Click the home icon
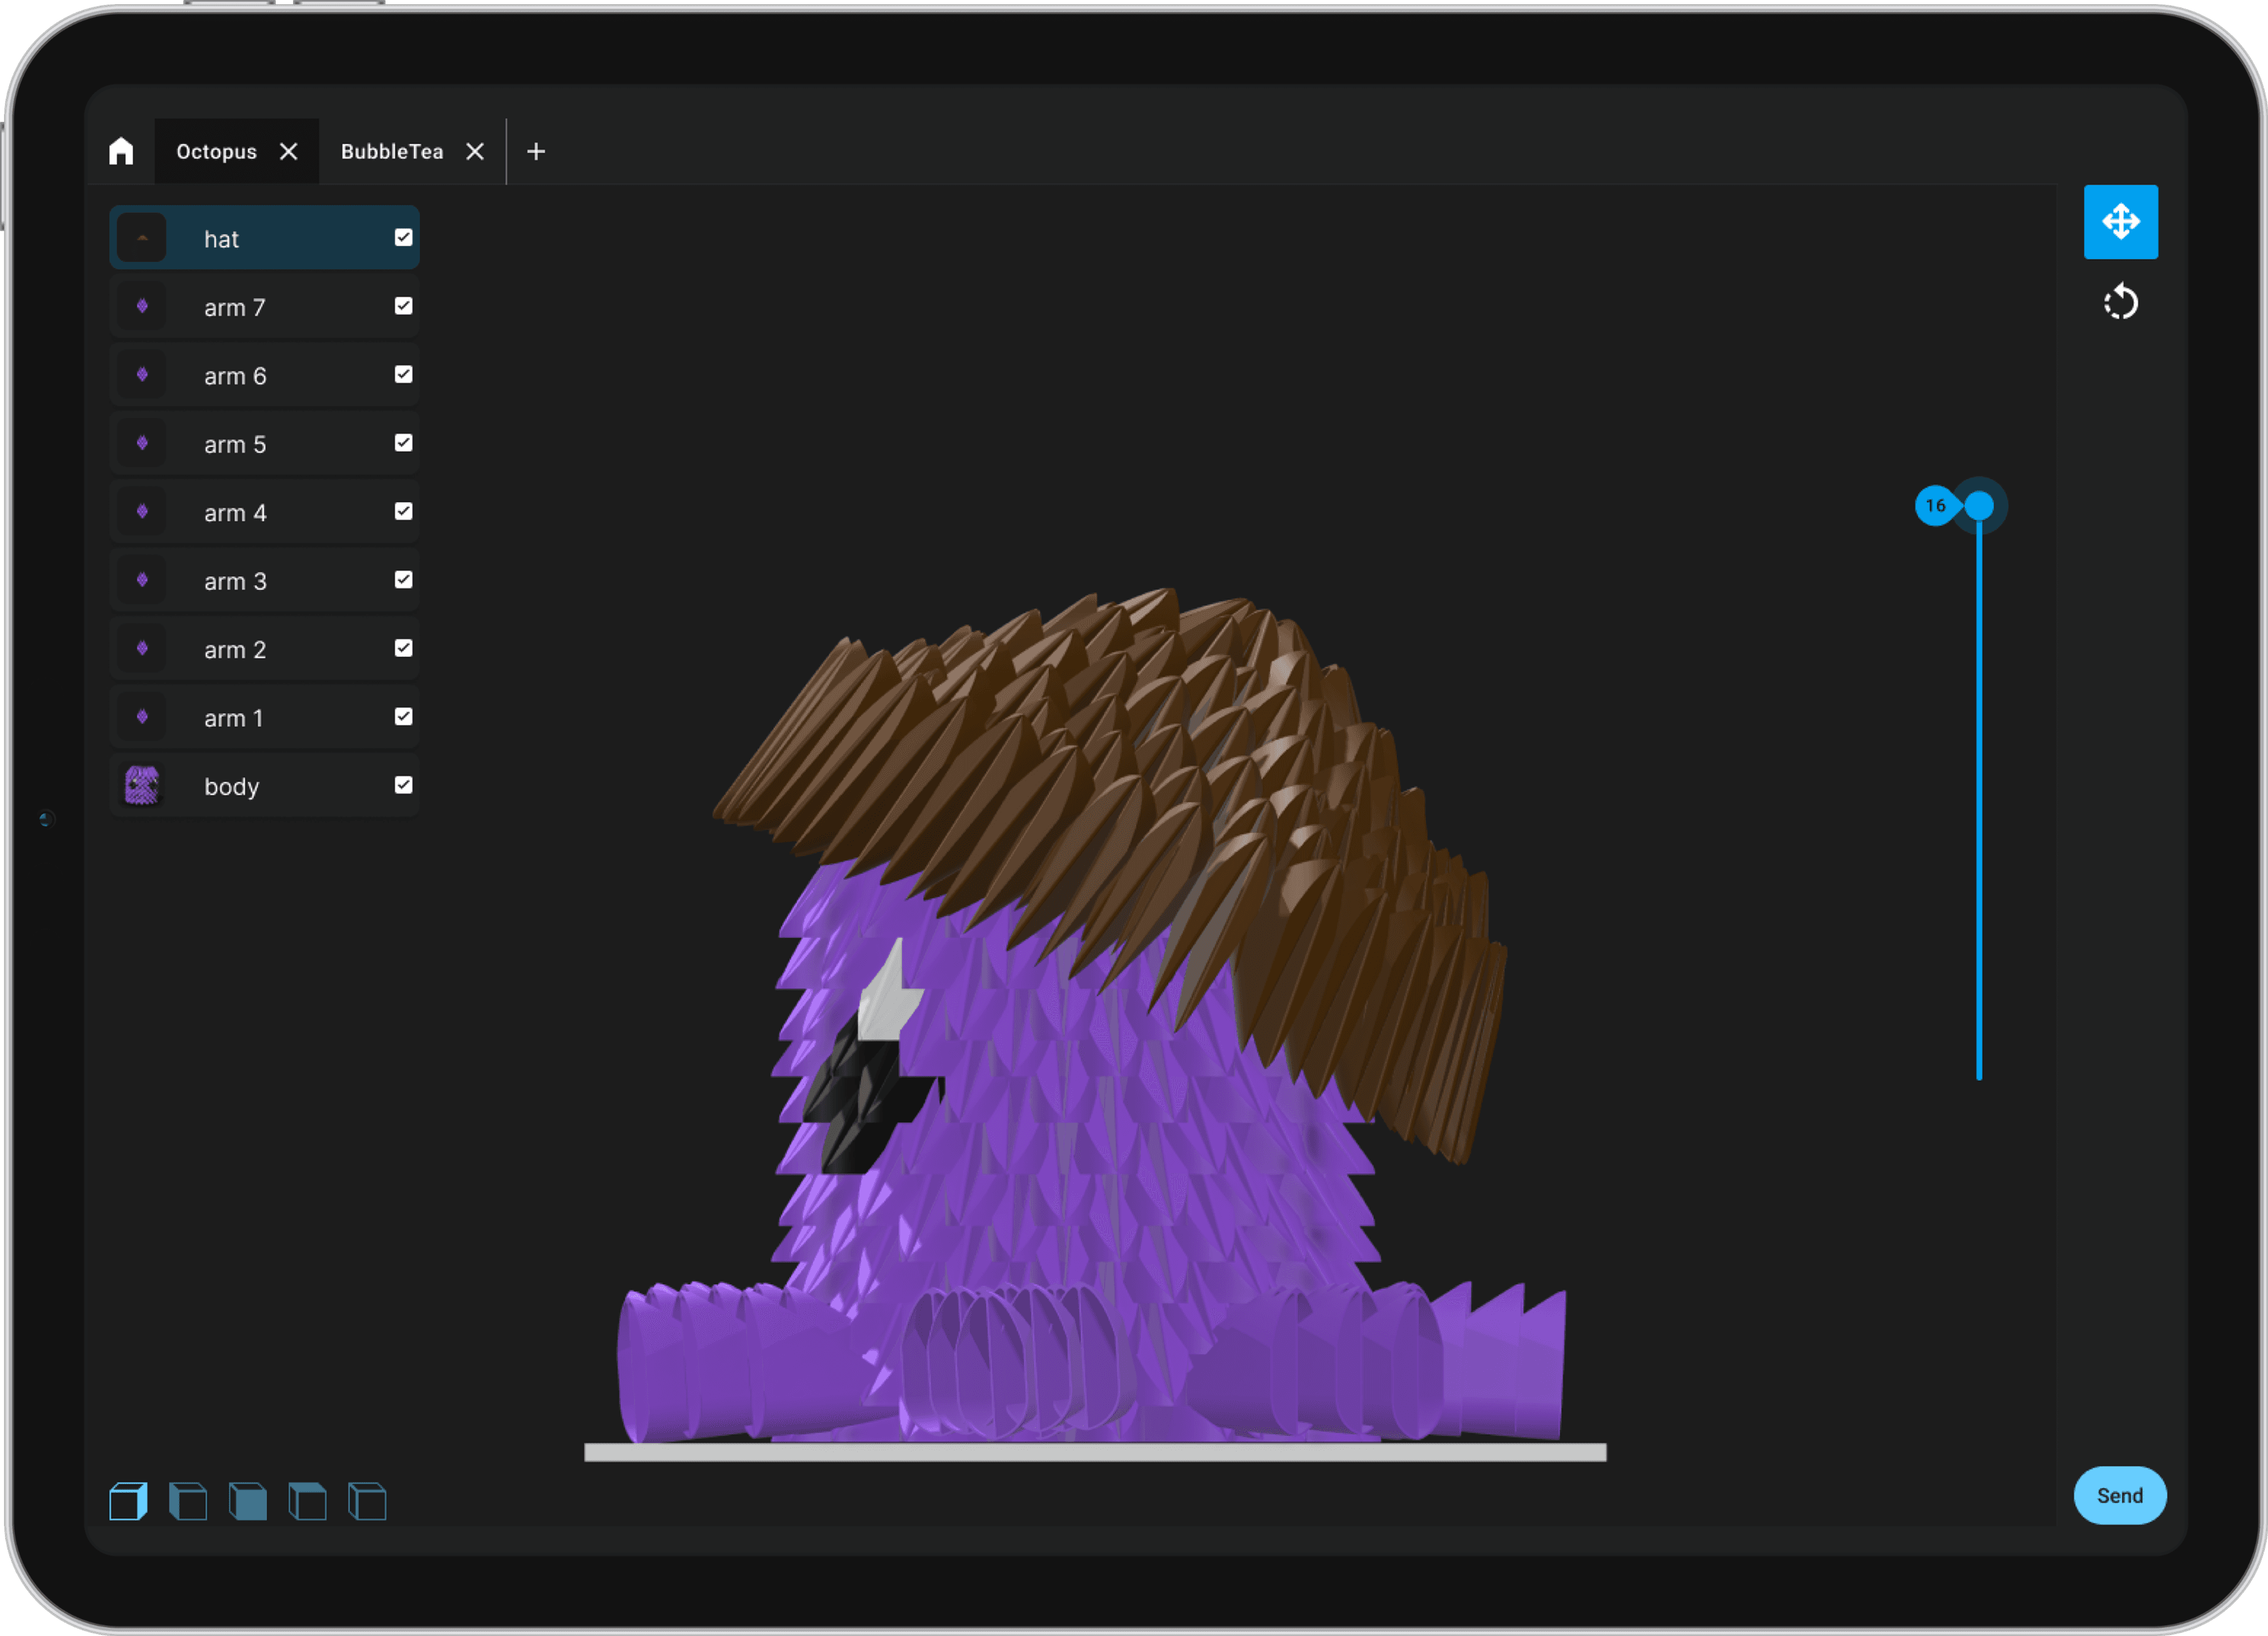 [x=121, y=151]
